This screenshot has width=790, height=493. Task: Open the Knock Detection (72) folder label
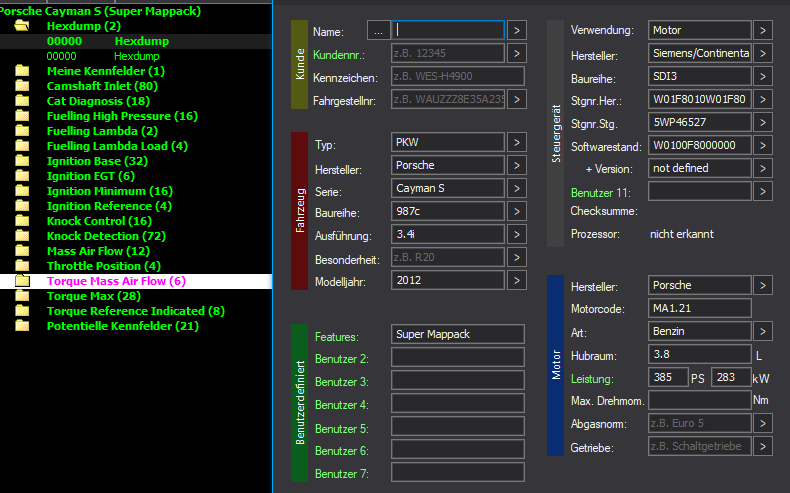106,236
